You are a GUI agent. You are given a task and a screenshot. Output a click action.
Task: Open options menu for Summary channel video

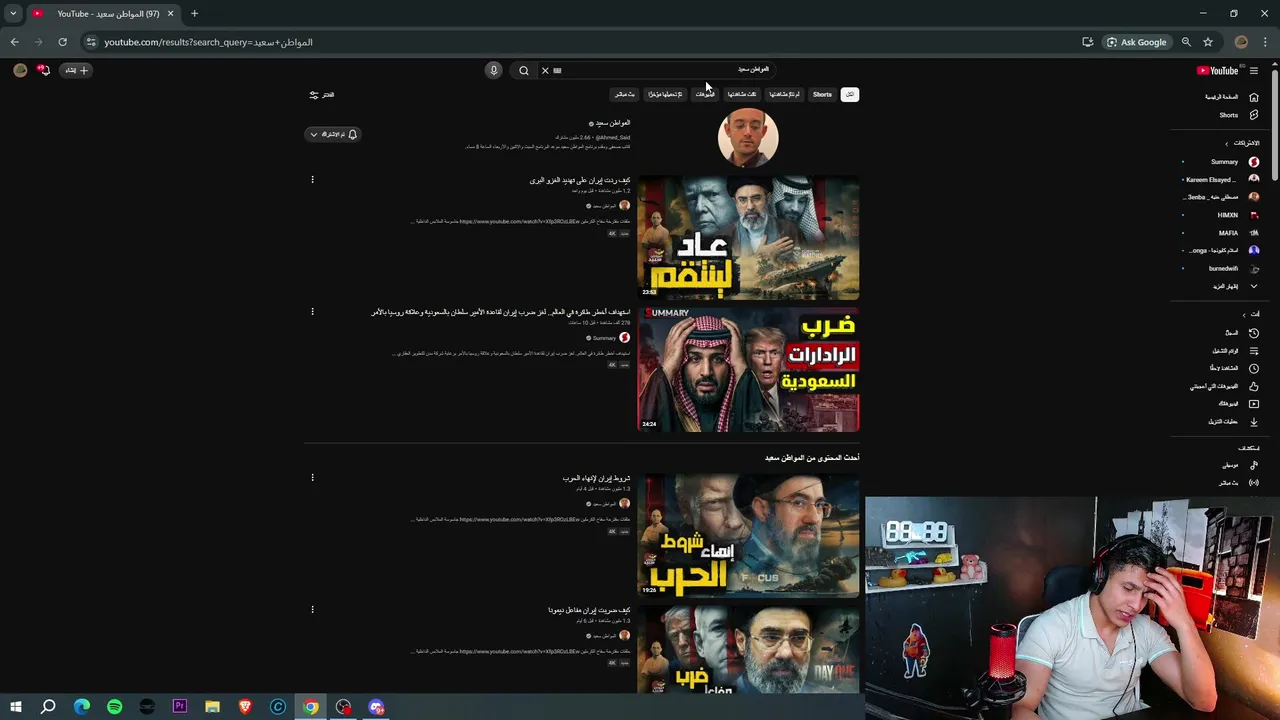[x=312, y=312]
